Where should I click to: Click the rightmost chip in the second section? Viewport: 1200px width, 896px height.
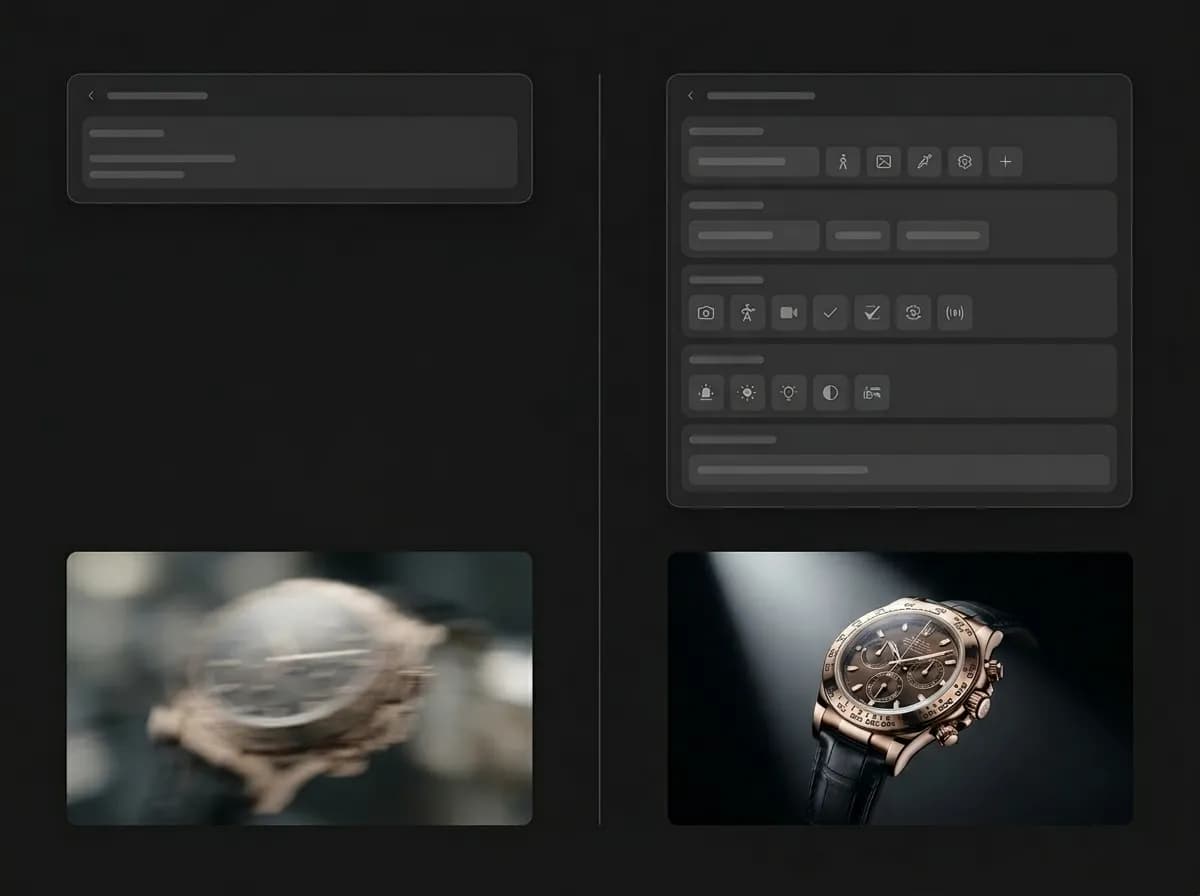point(943,236)
